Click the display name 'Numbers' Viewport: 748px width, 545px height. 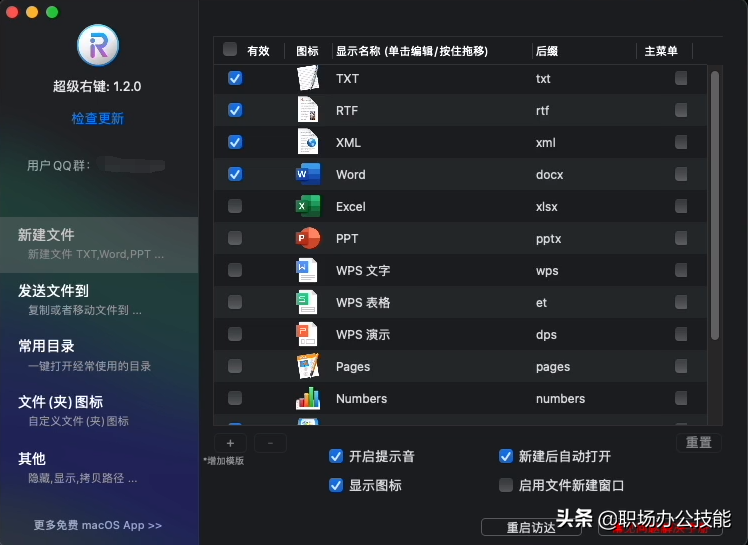[362, 398]
